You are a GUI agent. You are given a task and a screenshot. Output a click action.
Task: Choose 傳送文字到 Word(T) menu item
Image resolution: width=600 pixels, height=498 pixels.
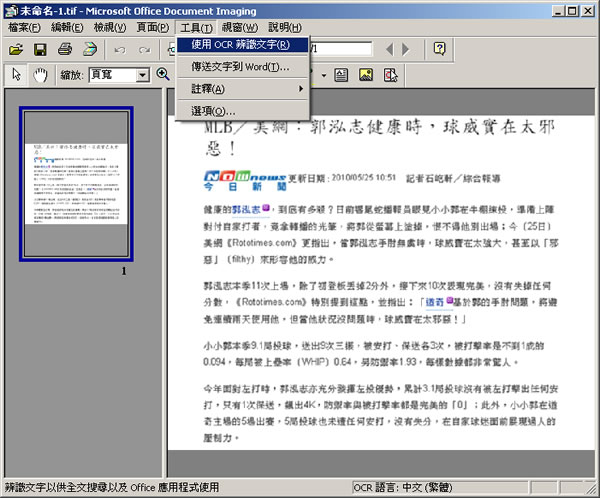point(240,67)
